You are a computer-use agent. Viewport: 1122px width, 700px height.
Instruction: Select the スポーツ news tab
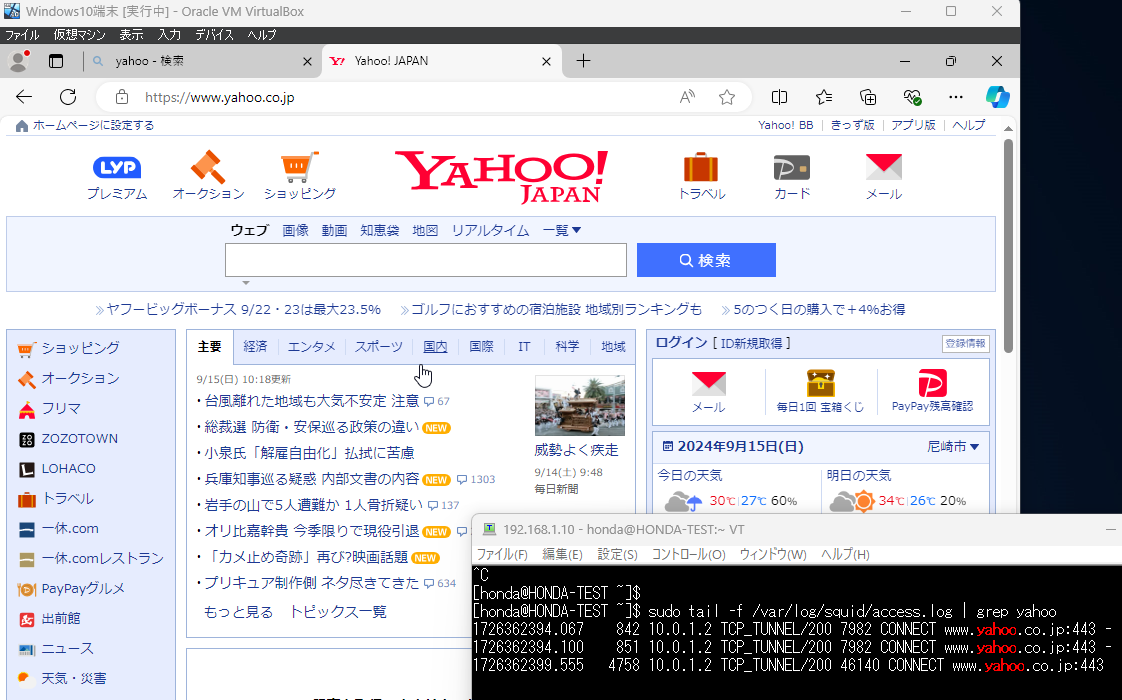pos(379,346)
